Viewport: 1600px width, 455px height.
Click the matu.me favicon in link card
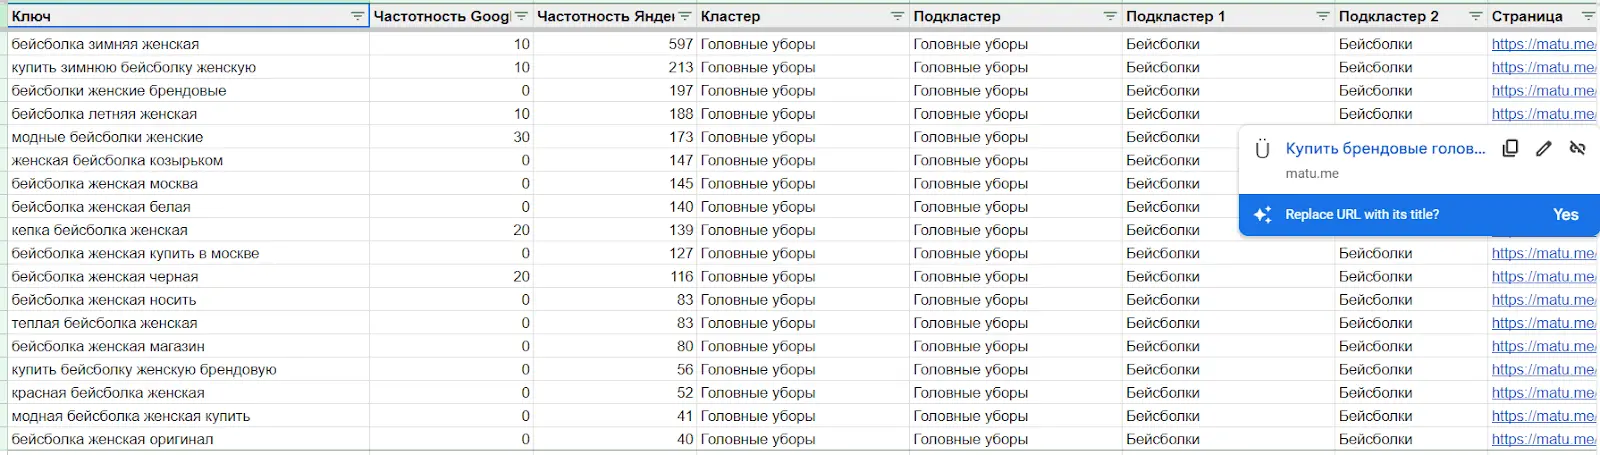coord(1262,149)
